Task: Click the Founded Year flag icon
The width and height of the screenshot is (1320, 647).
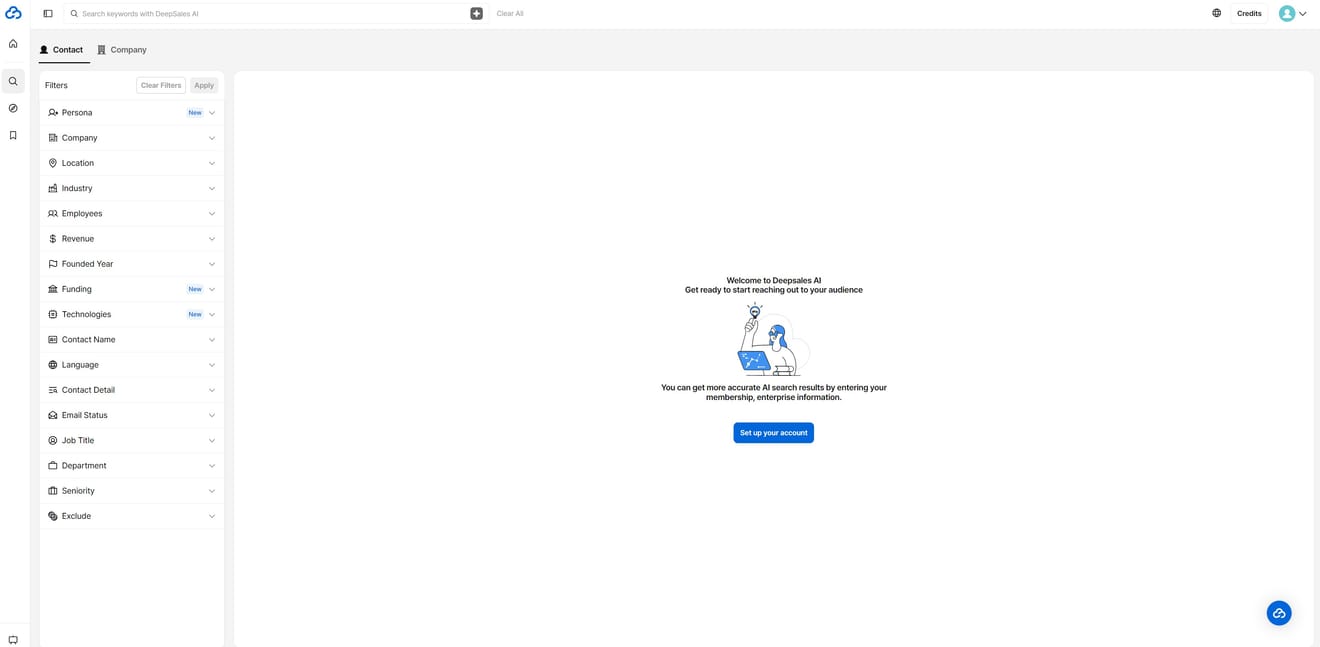Action: [x=53, y=264]
